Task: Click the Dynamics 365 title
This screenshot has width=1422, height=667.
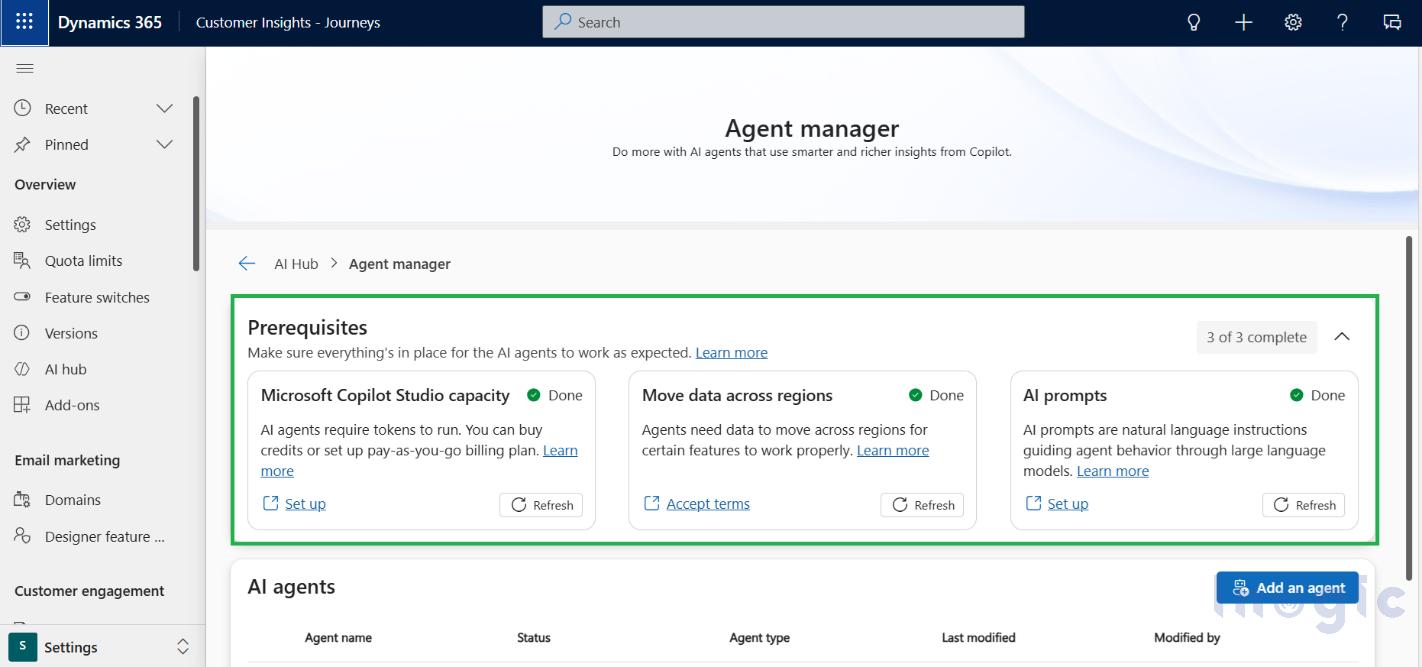Action: coord(110,22)
